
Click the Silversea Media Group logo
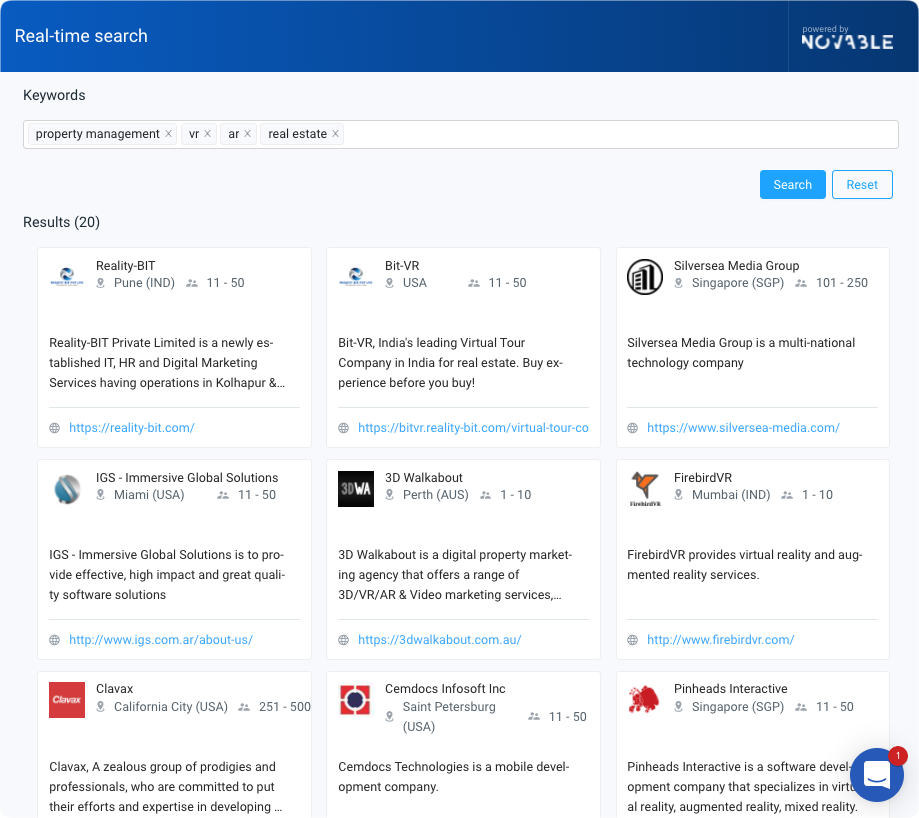pyautogui.click(x=645, y=277)
